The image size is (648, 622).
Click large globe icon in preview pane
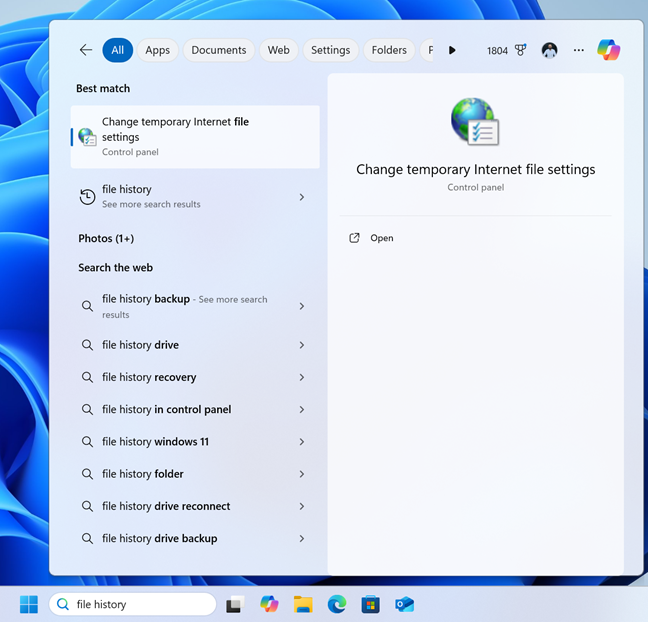pos(475,122)
